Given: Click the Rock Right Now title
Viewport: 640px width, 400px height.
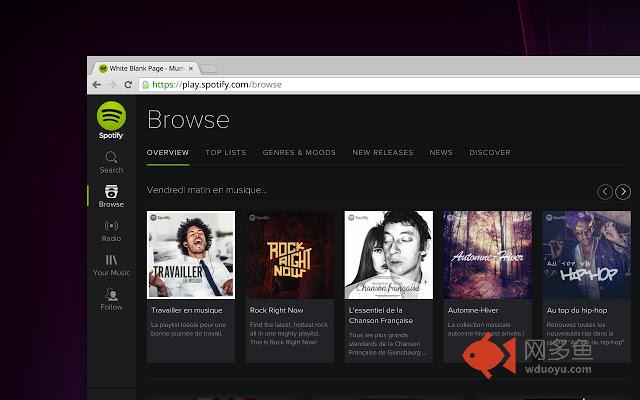Looking at the screenshot, I should (276, 310).
